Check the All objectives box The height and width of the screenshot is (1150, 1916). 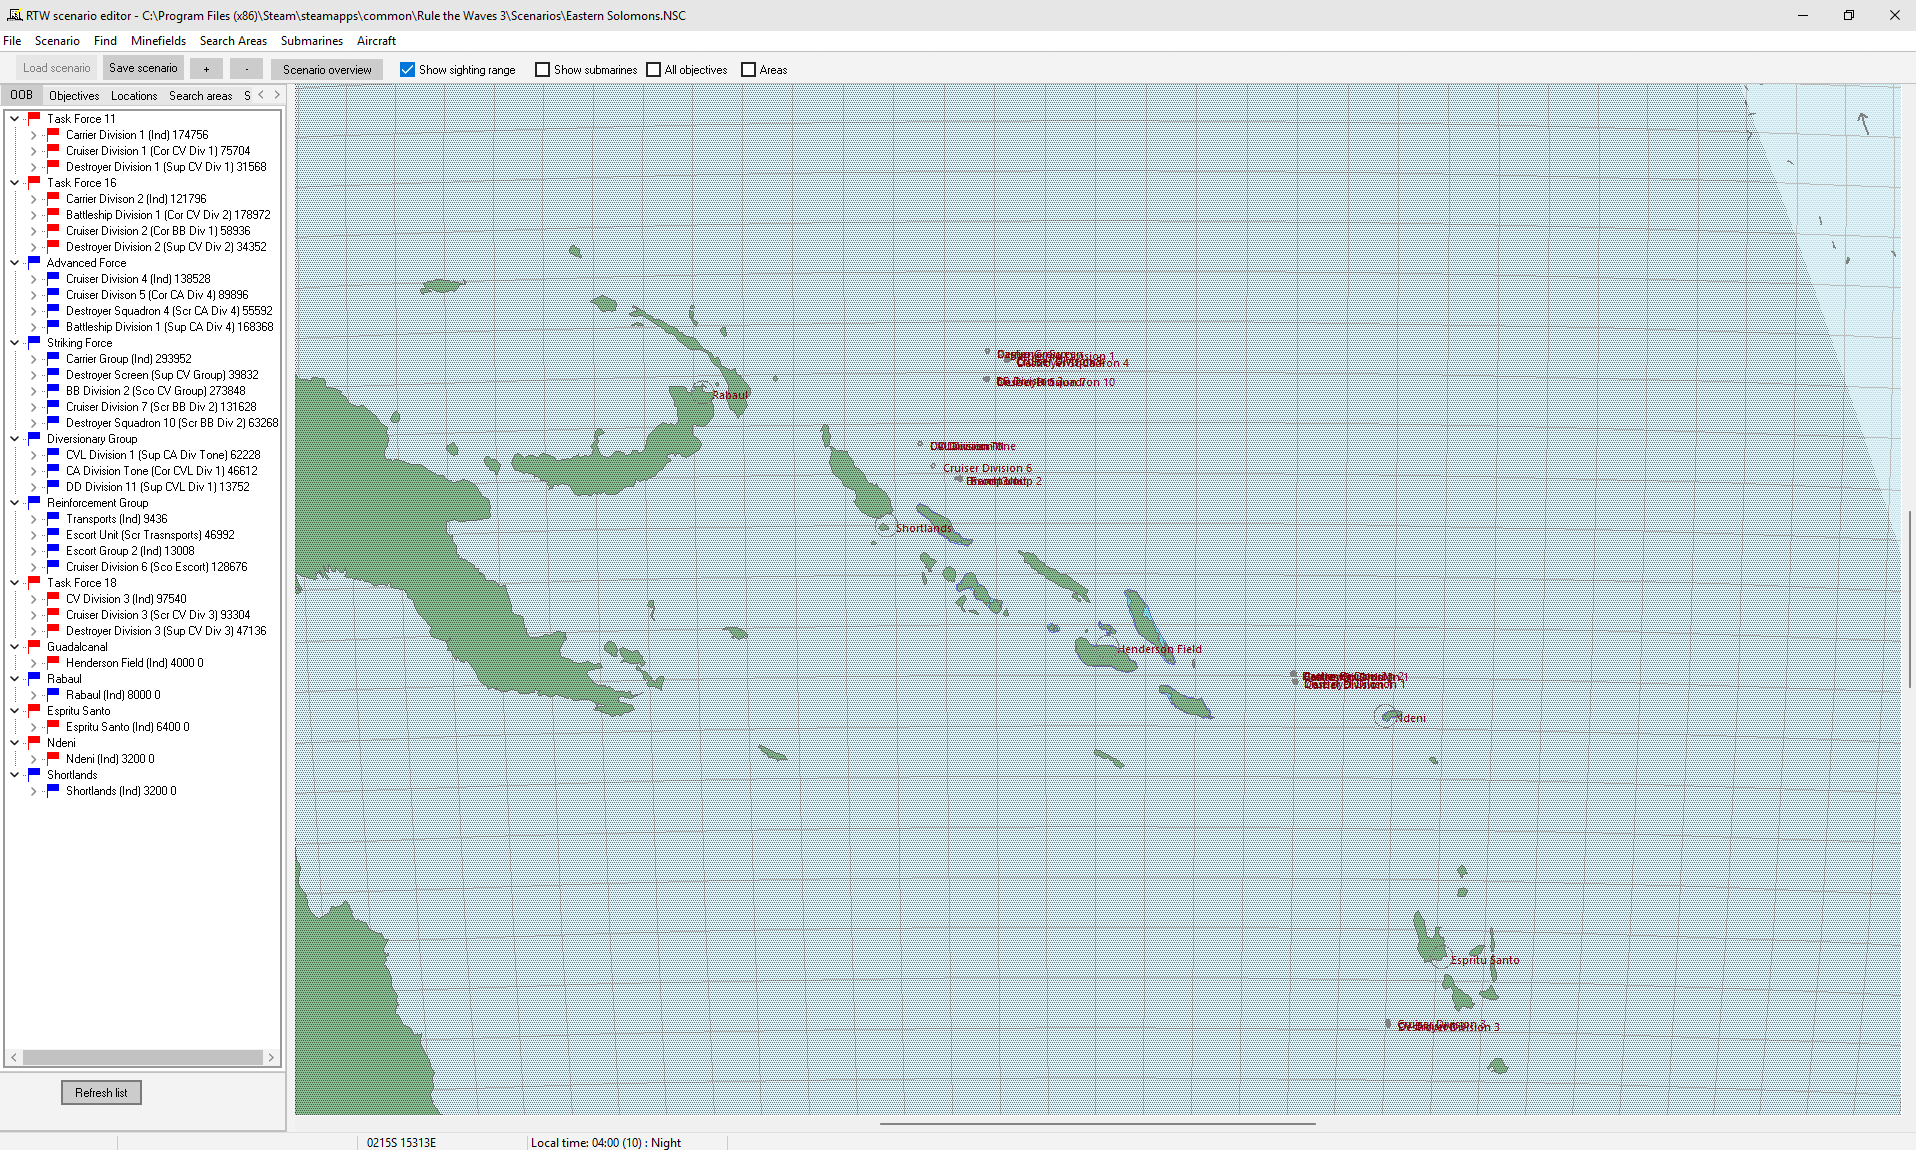point(652,69)
